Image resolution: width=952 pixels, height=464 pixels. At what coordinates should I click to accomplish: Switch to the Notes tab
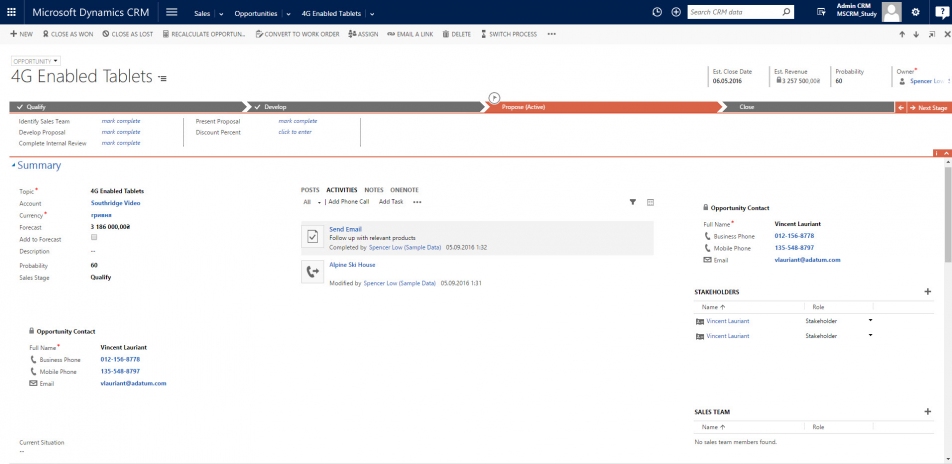373,189
